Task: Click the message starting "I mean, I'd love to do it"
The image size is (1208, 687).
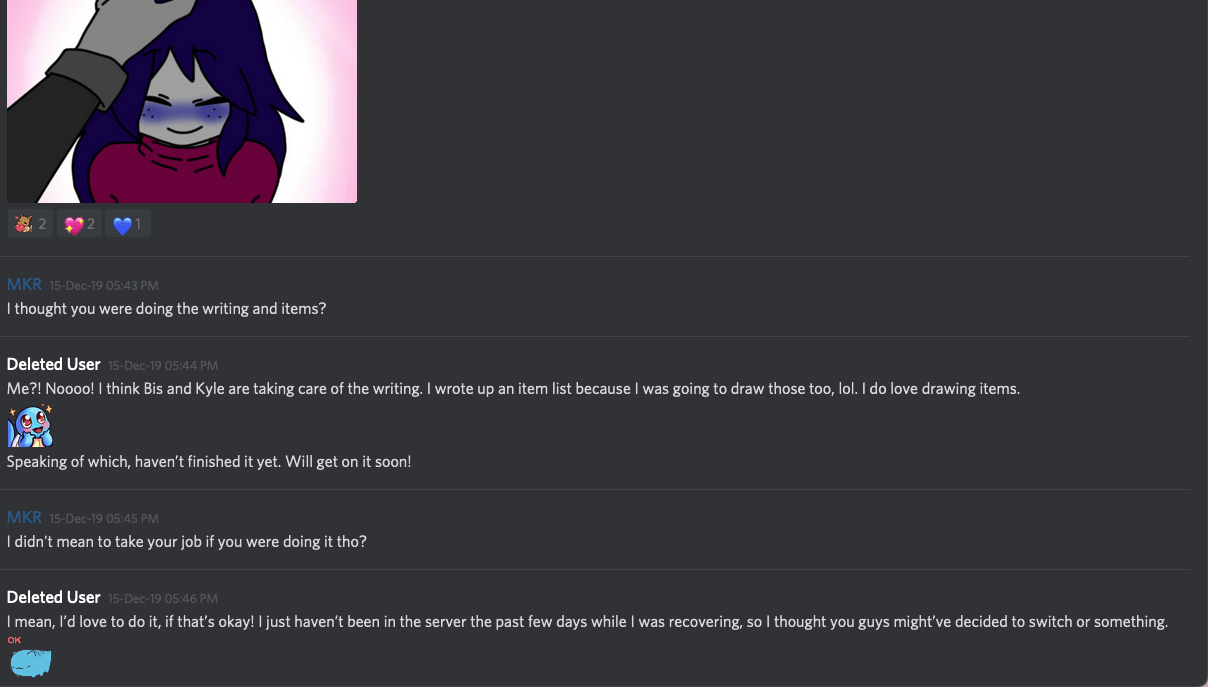Action: [587, 622]
